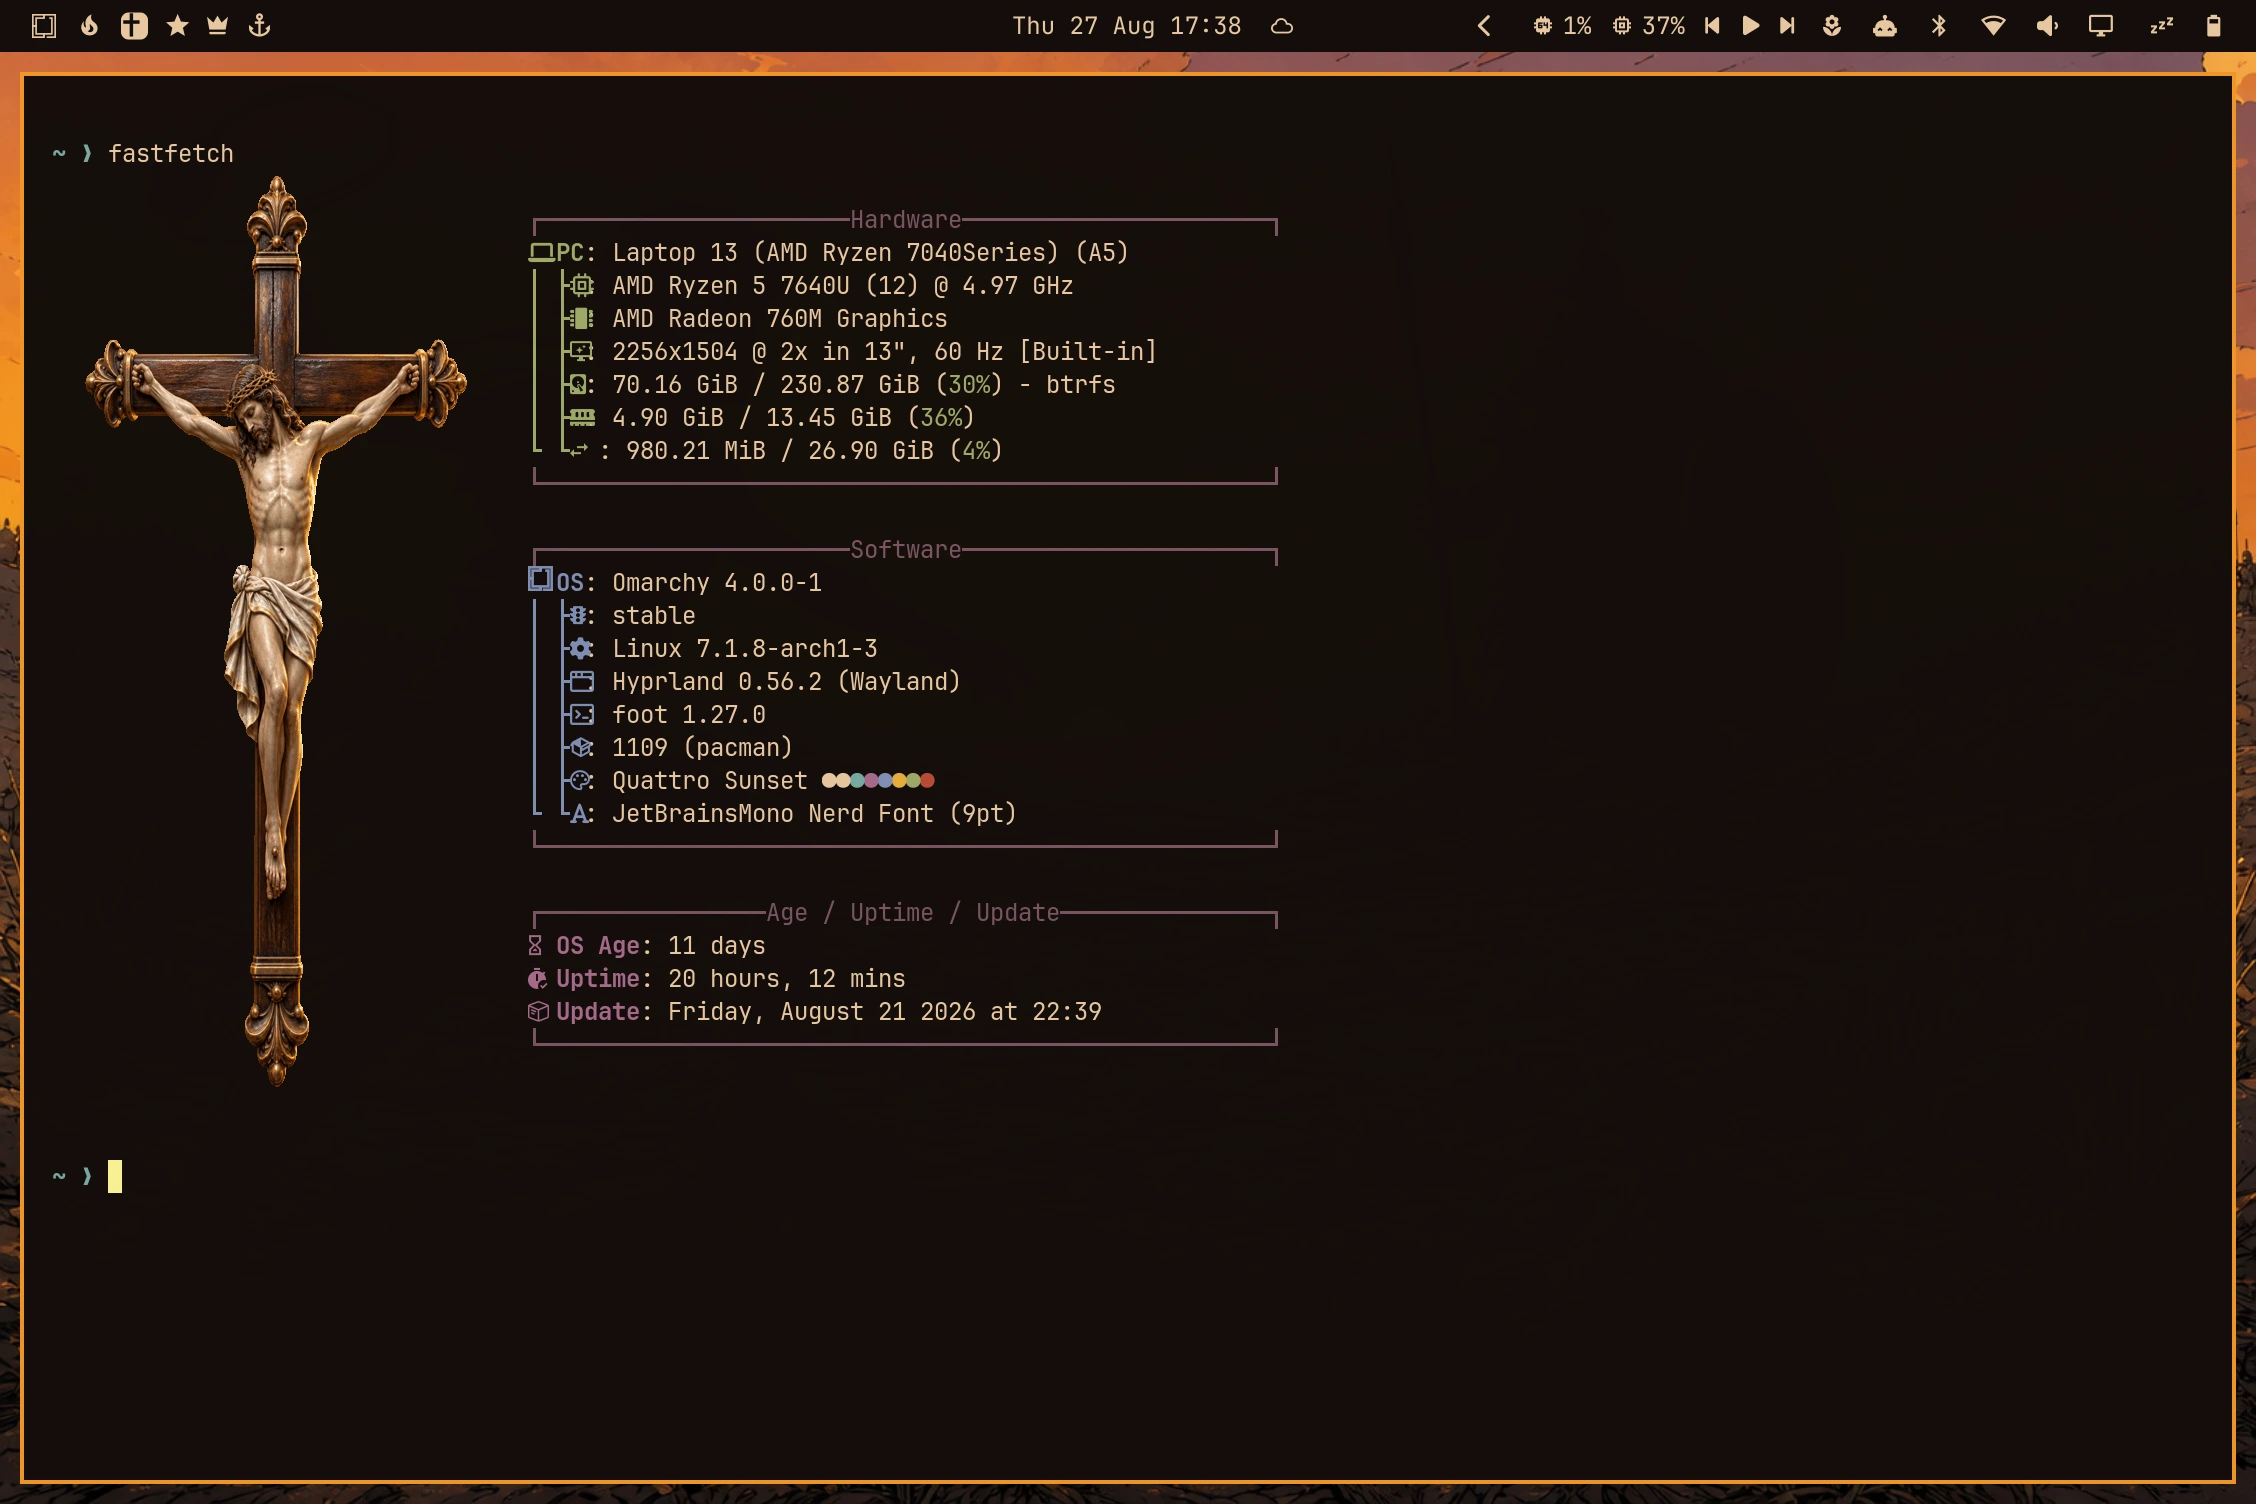Switch to the anchor workspace icon
2256x1504 pixels.
[260, 26]
